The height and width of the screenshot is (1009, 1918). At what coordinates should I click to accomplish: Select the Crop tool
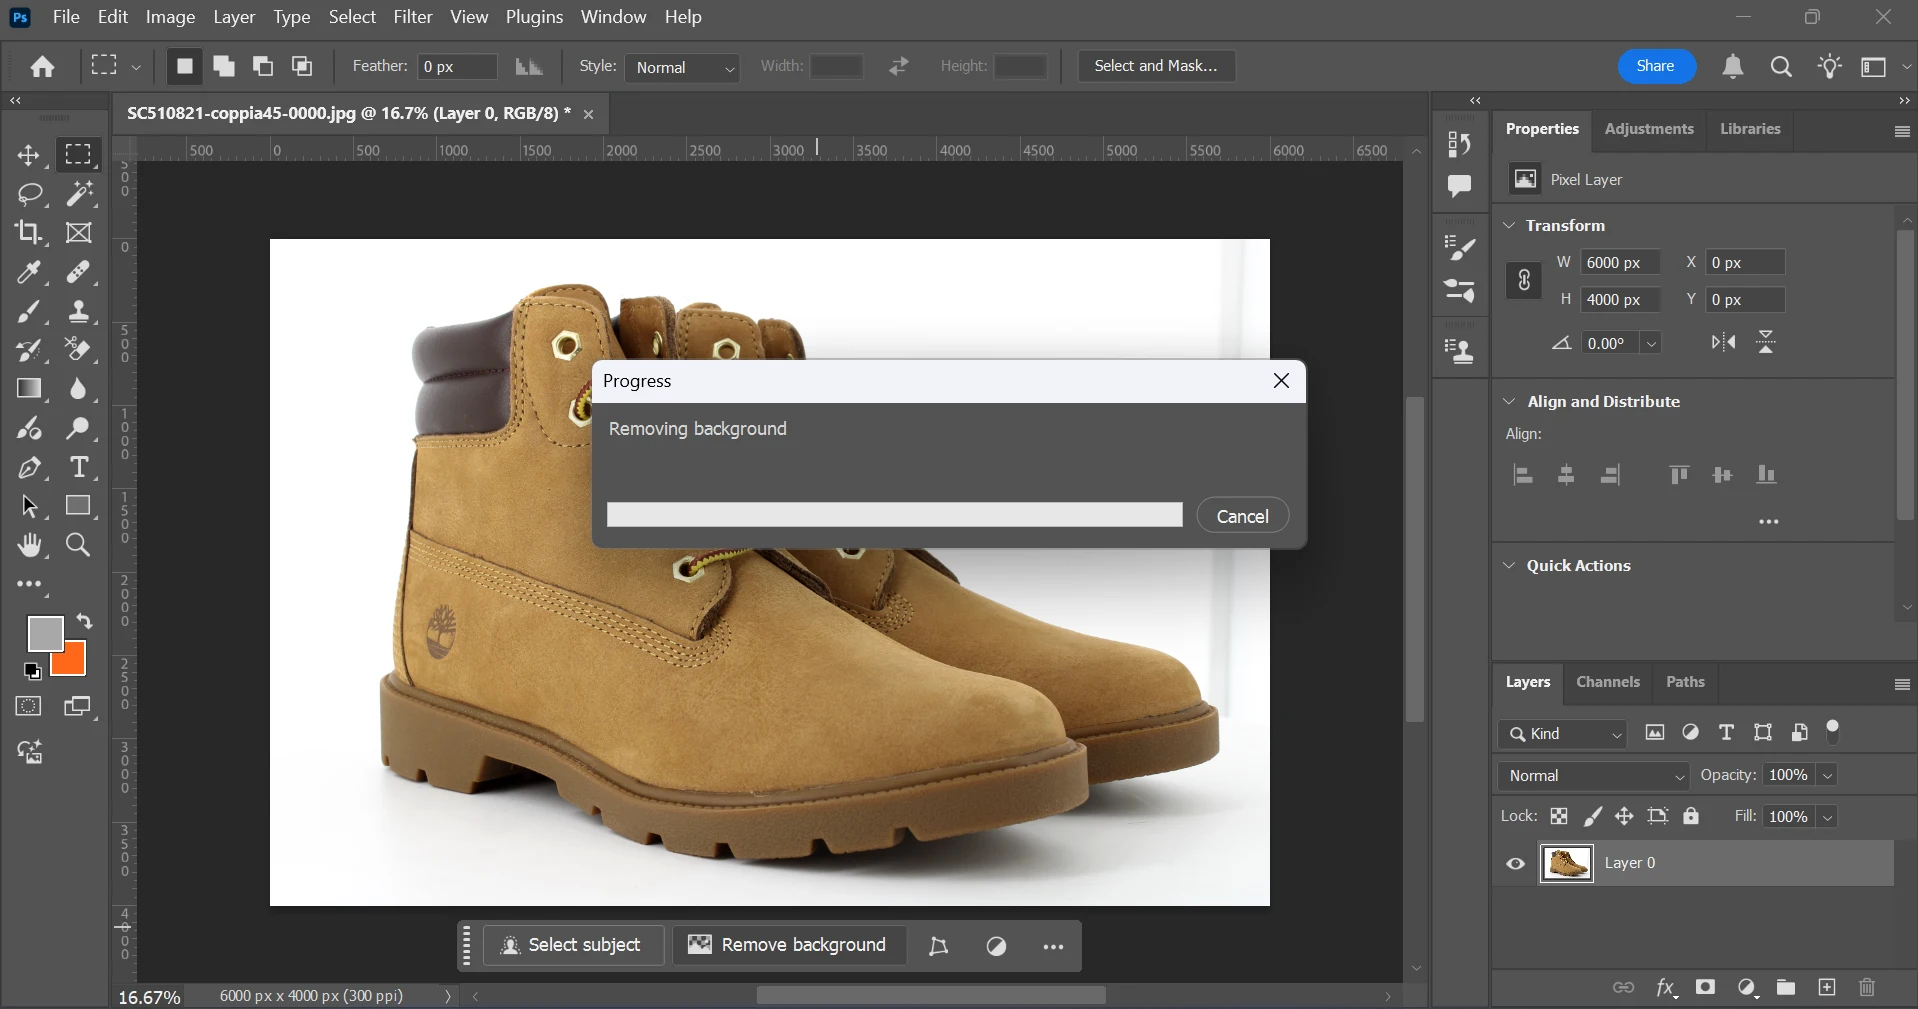click(x=29, y=232)
